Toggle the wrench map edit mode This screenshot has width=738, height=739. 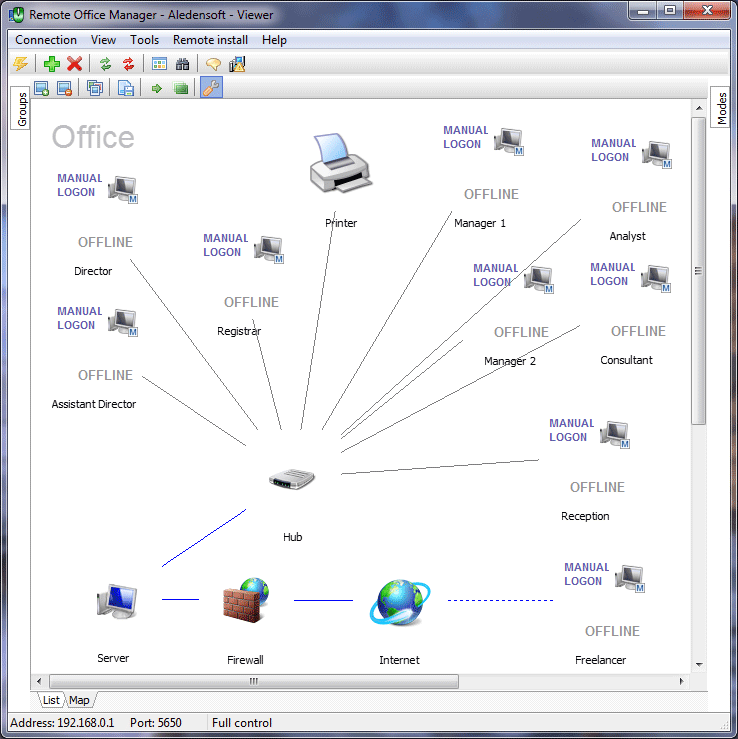pyautogui.click(x=212, y=88)
